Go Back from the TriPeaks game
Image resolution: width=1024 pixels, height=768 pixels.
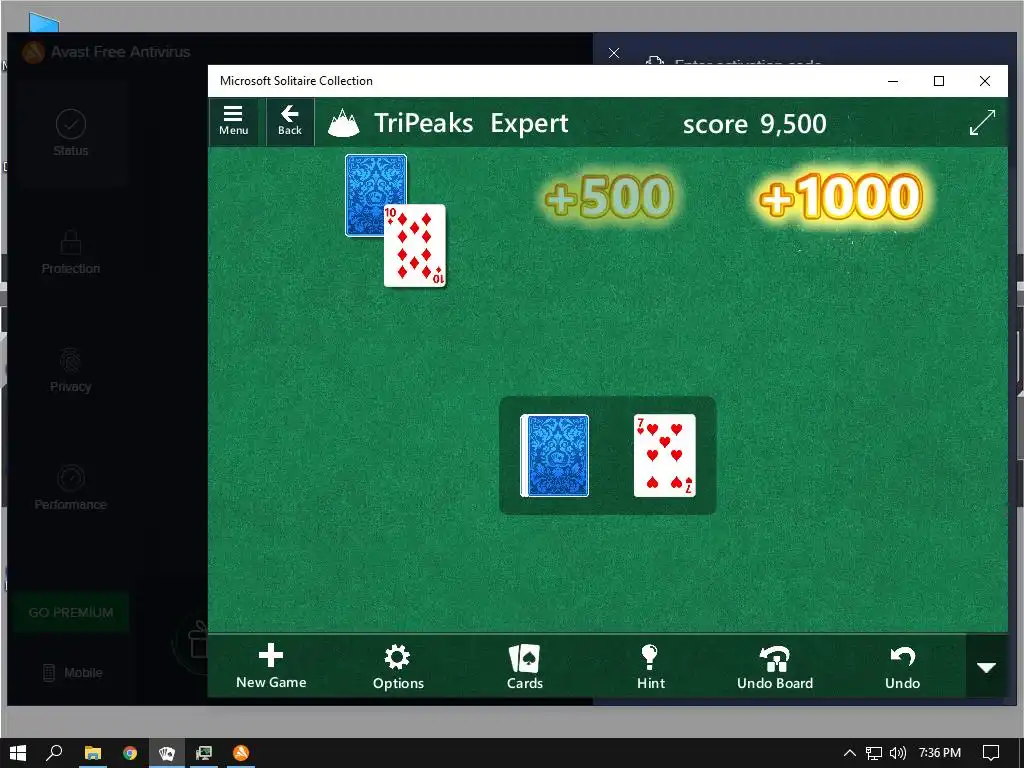(x=290, y=121)
